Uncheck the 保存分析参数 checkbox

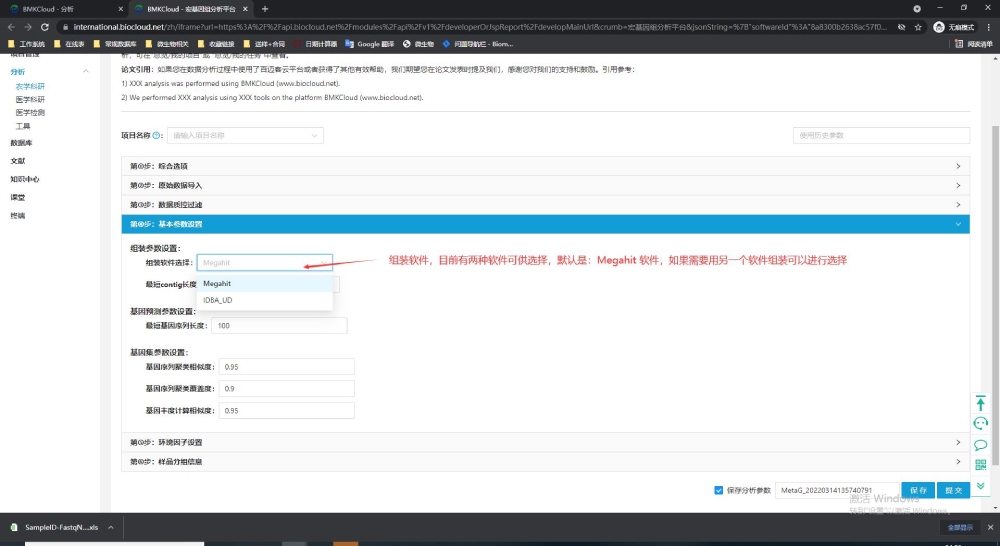719,490
